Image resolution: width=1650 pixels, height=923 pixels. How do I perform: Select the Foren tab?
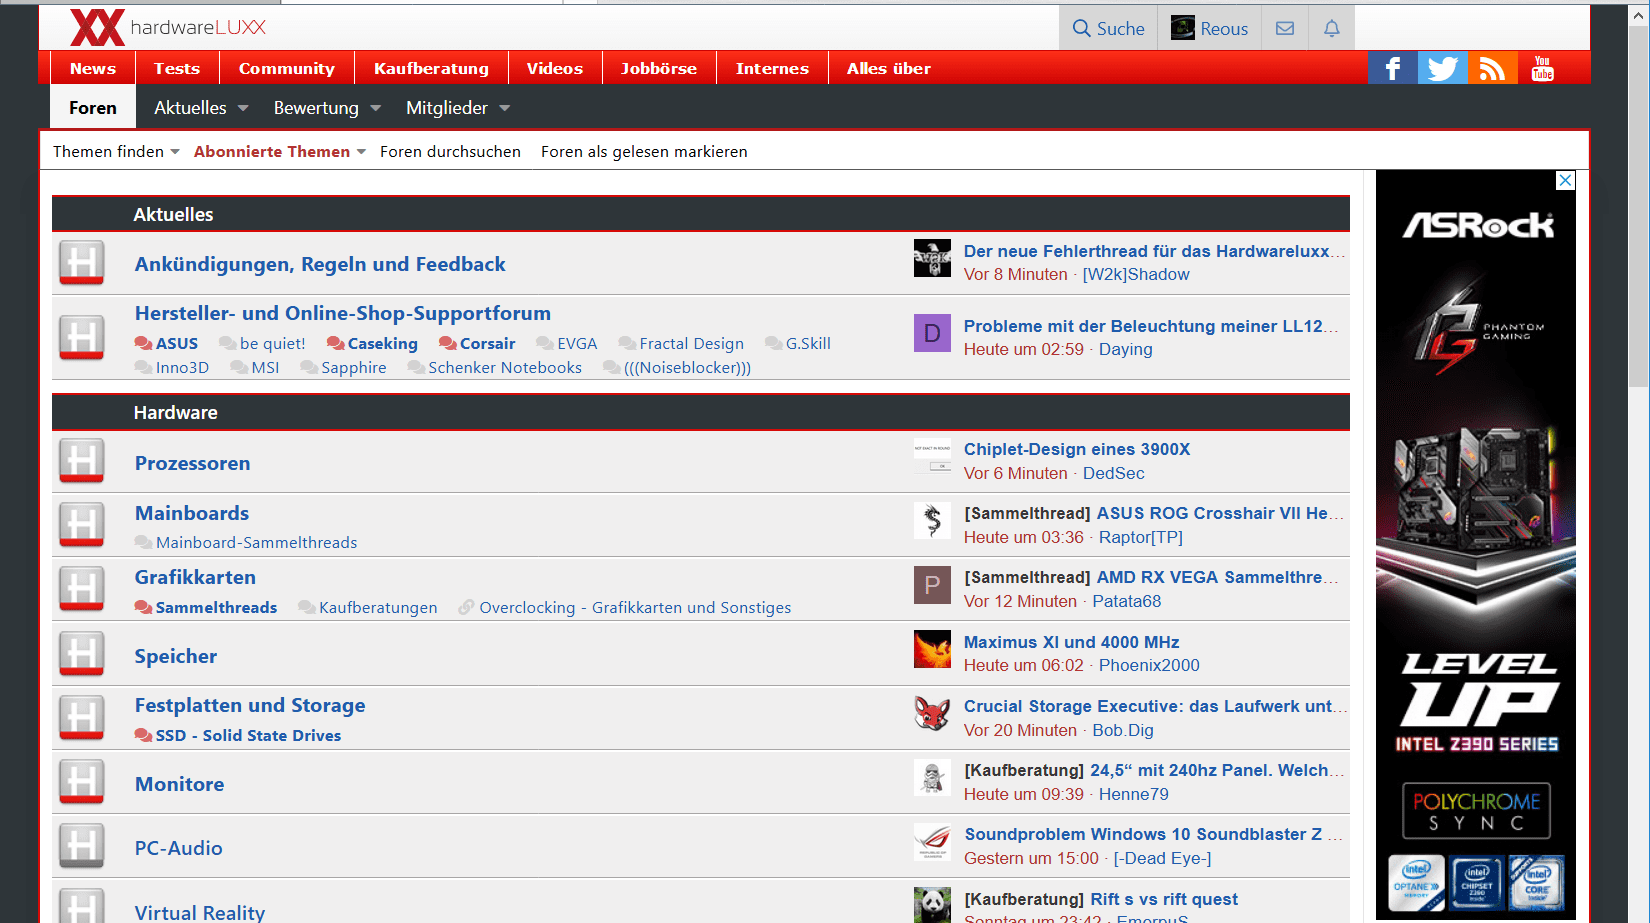(93, 108)
